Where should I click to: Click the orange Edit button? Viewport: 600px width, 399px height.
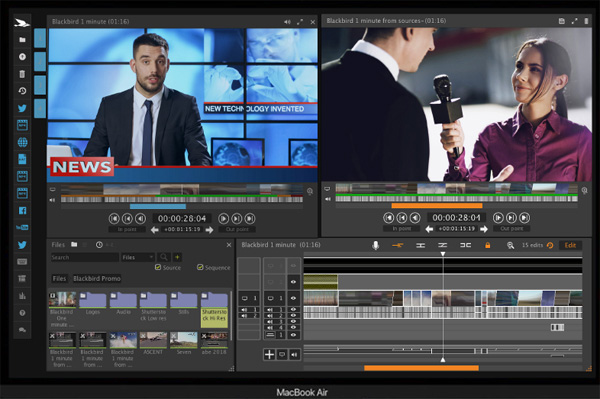pos(570,245)
